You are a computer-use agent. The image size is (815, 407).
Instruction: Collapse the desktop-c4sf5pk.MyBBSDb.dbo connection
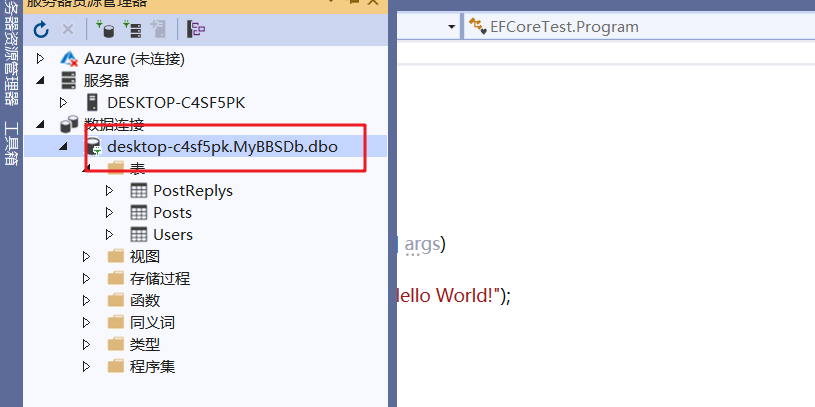pos(63,147)
